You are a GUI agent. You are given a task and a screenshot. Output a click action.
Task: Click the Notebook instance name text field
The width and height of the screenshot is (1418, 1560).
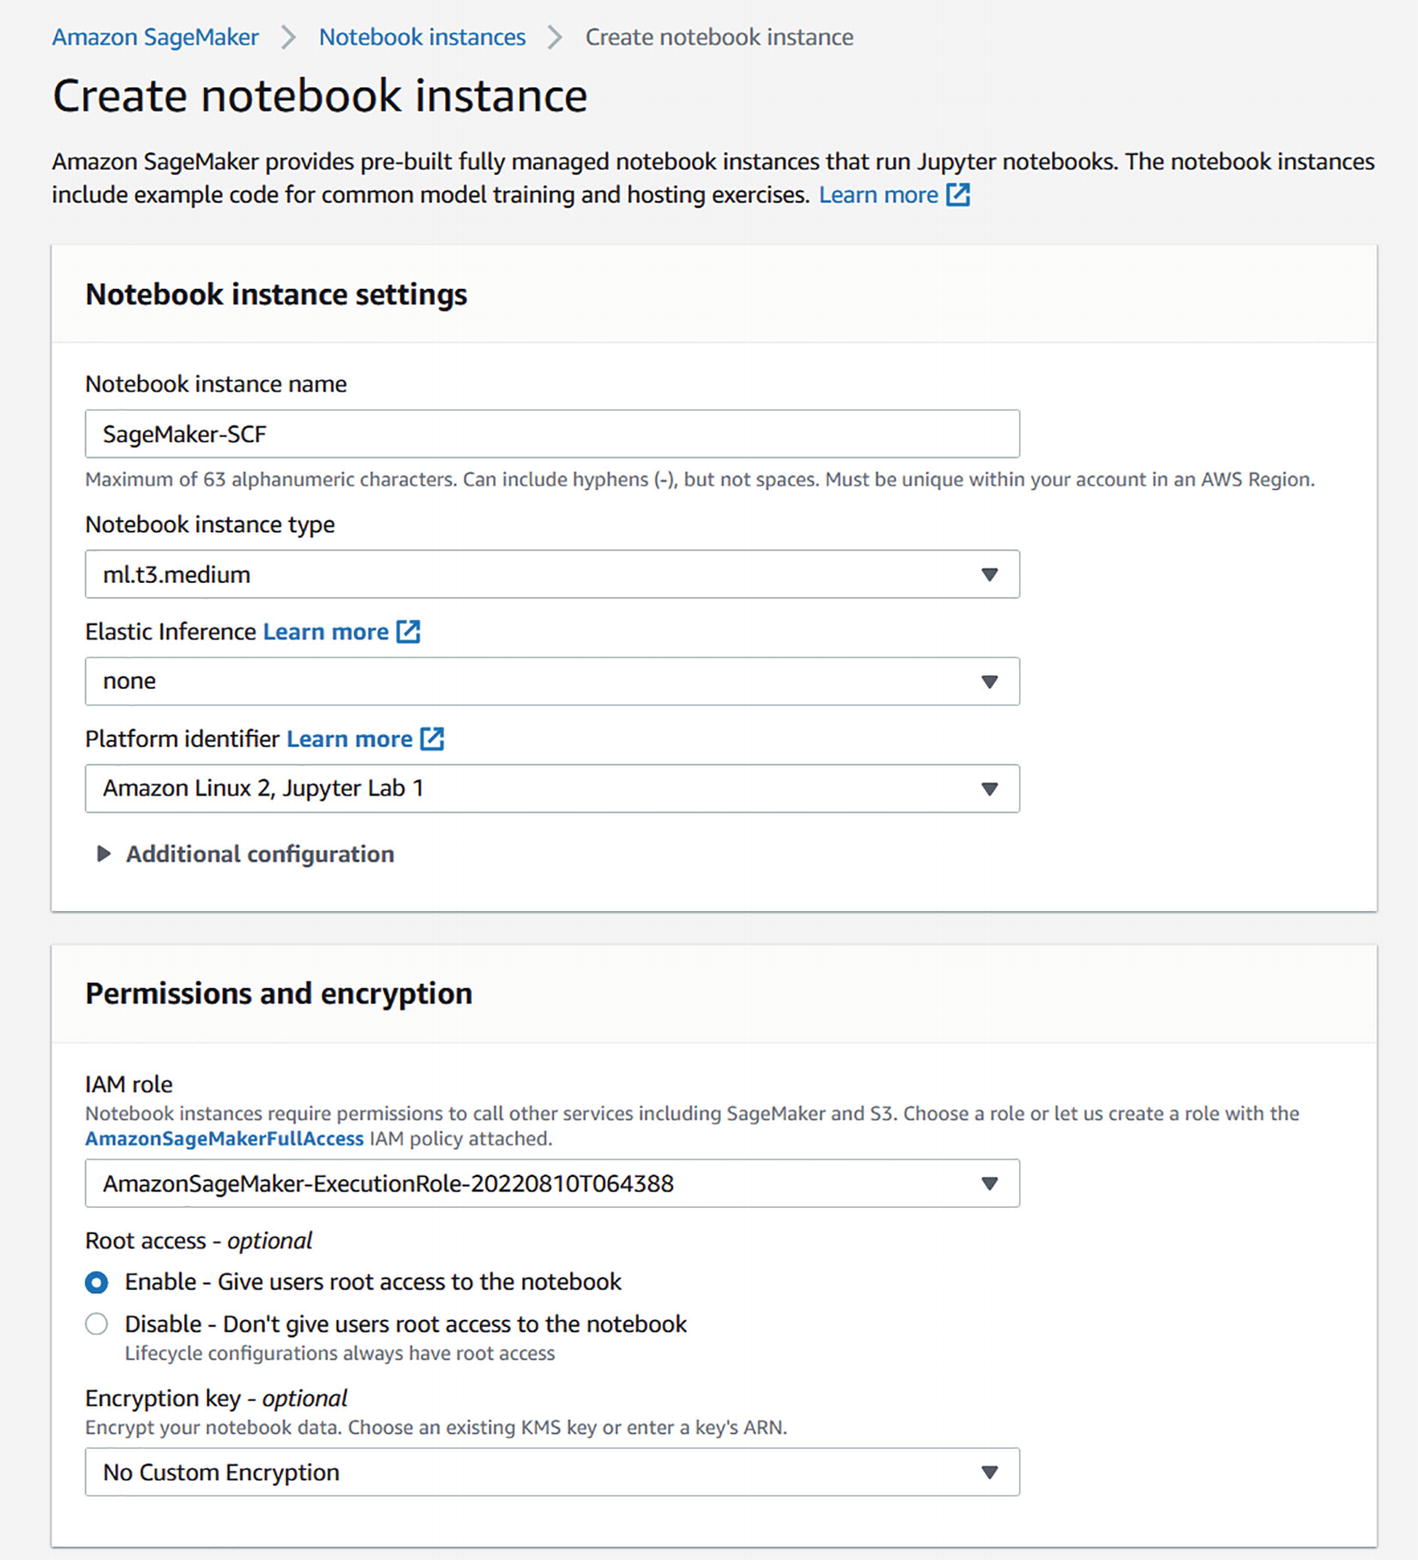tap(552, 434)
